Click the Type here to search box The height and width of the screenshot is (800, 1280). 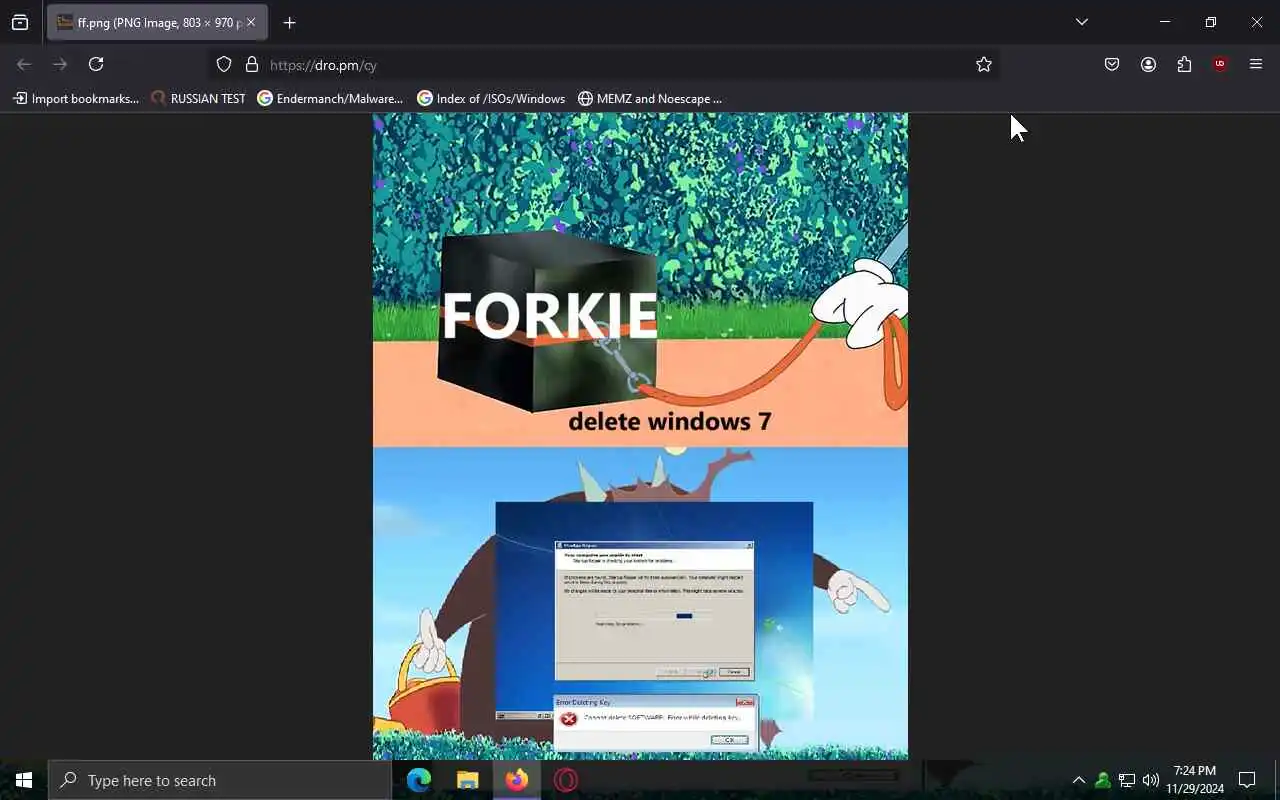pyautogui.click(x=220, y=780)
